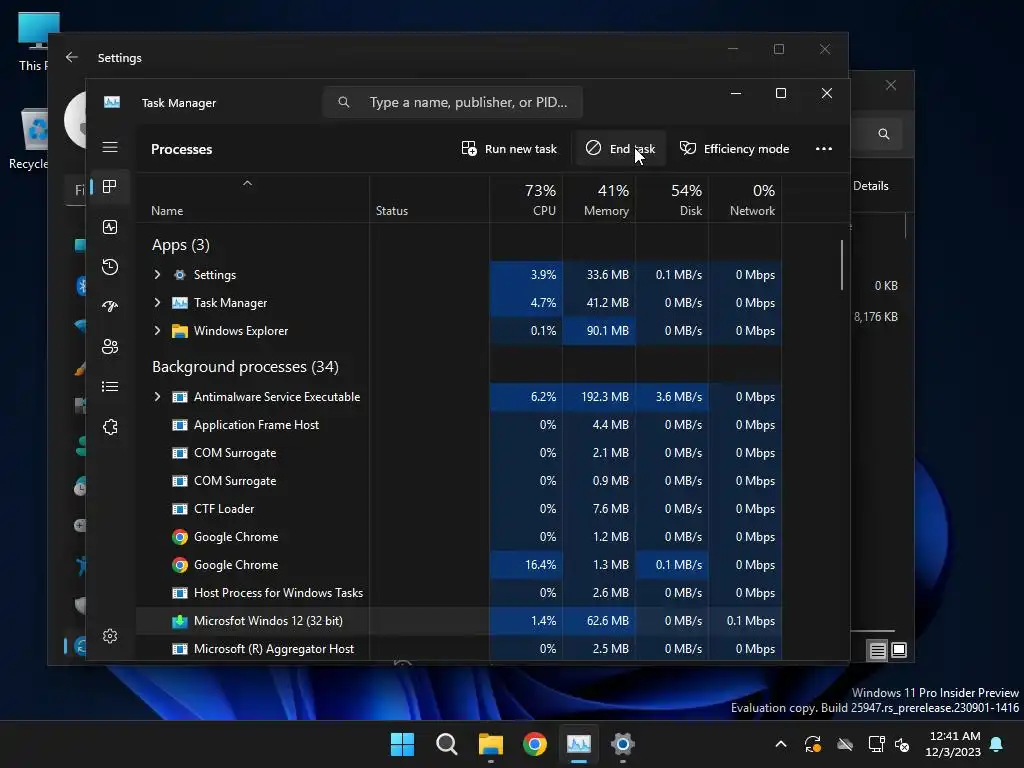Expand the Settings app process group
Screen dimensions: 1024x768
point(157,275)
